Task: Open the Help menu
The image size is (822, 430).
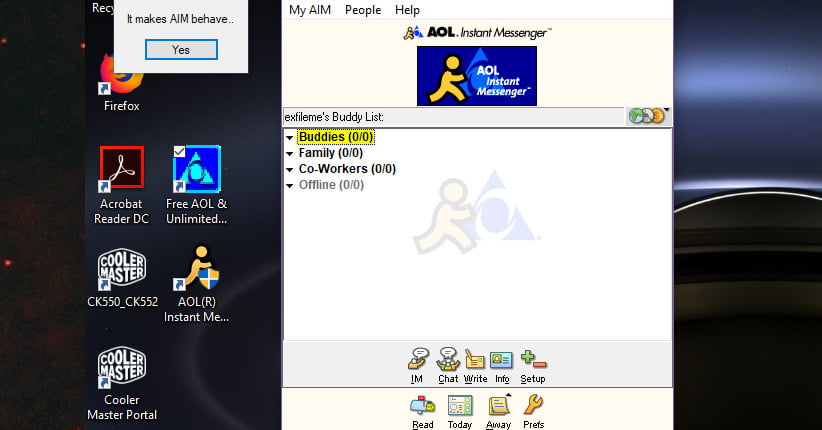Action: [x=407, y=10]
